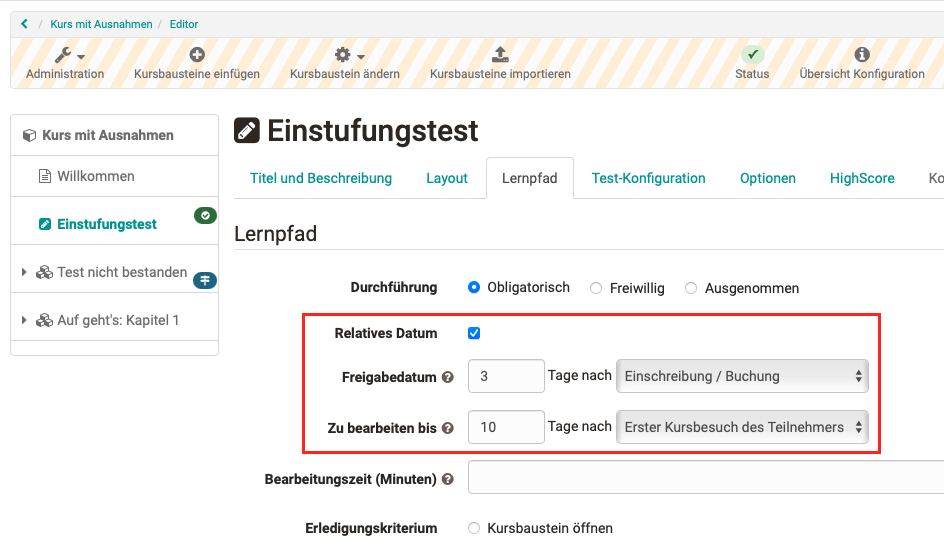This screenshot has width=944, height=545.
Task: Select the Ausgenommen radio option
Action: point(691,288)
